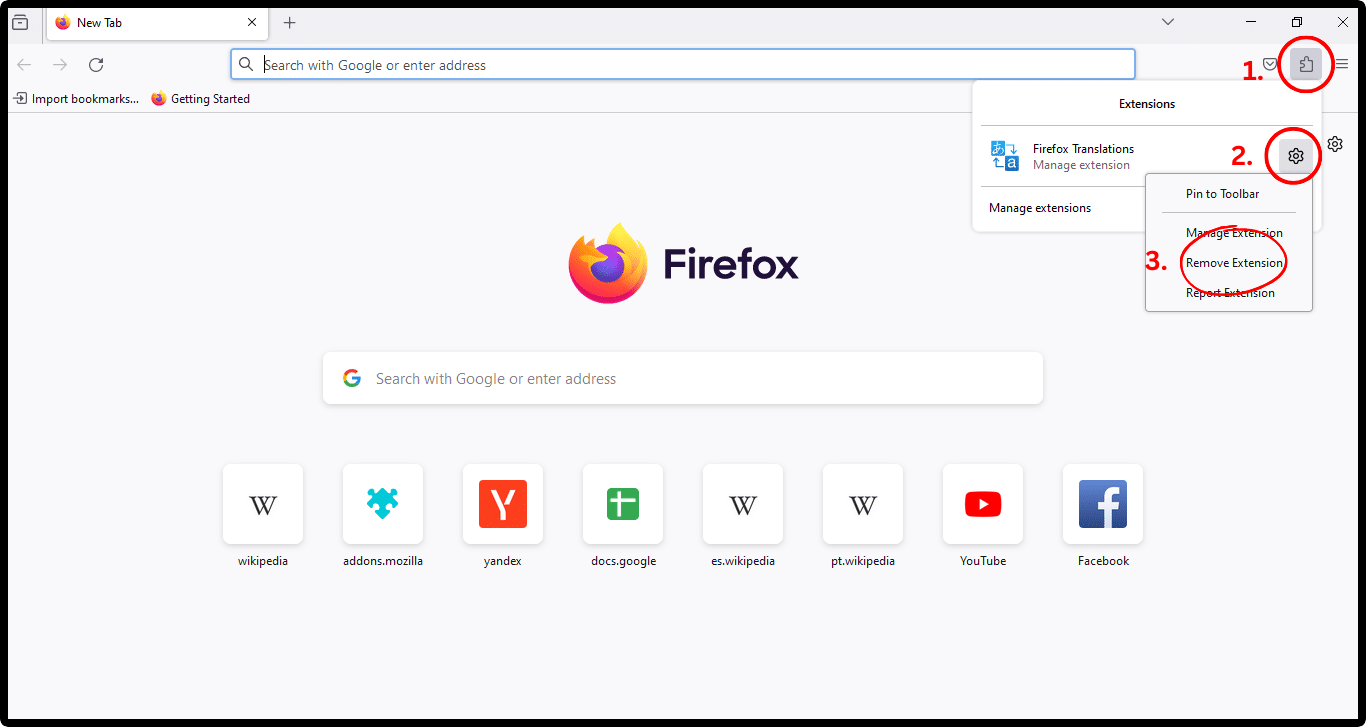
Task: Go back with the Back arrow
Action: (x=24, y=65)
